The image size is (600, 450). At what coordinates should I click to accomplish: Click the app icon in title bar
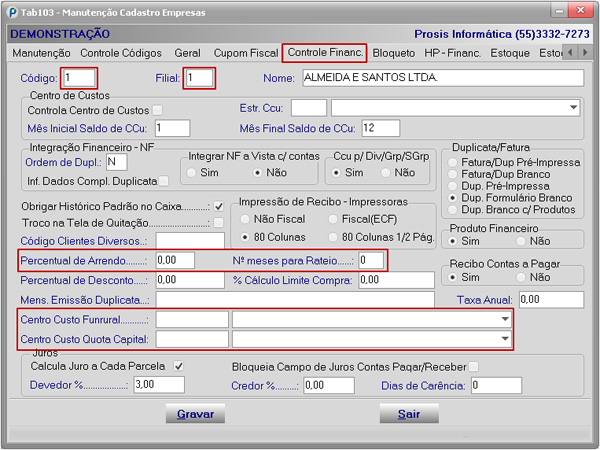pyautogui.click(x=13, y=12)
